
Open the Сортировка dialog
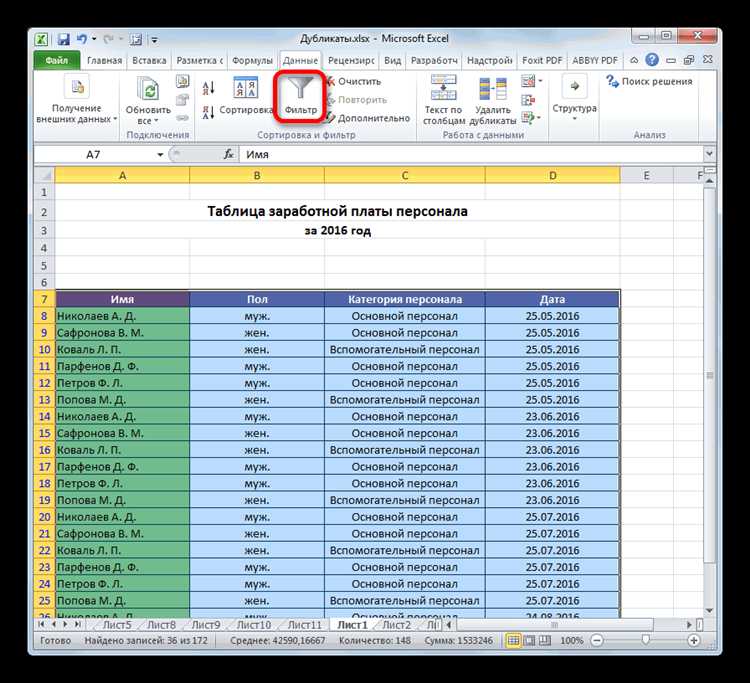tap(246, 96)
